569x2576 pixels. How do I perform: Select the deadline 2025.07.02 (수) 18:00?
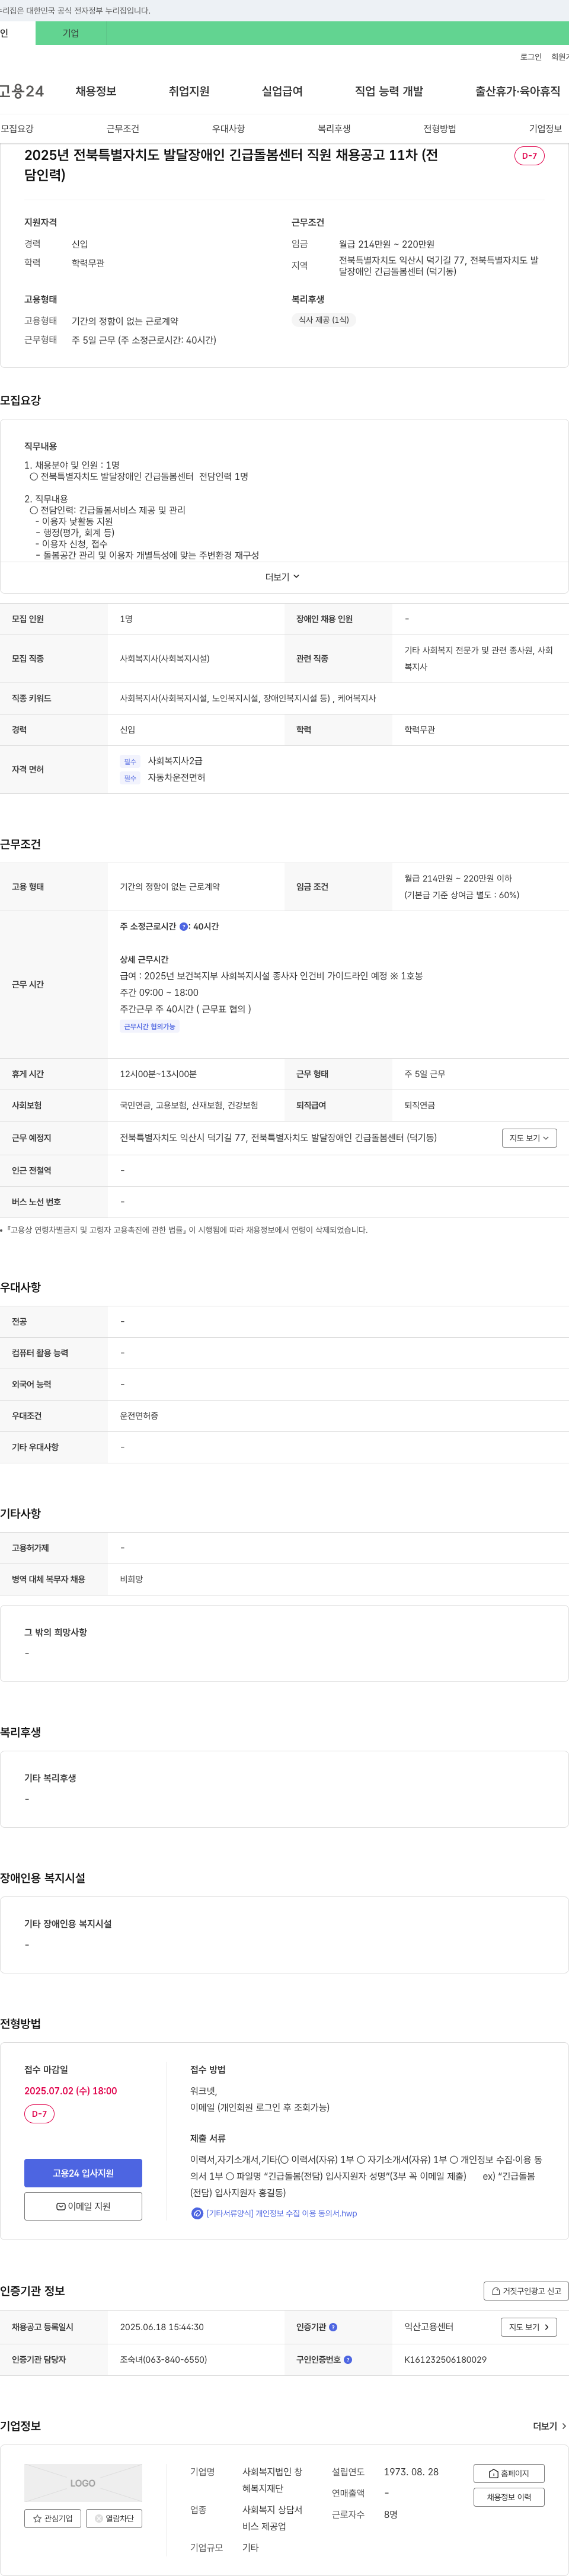71,2090
